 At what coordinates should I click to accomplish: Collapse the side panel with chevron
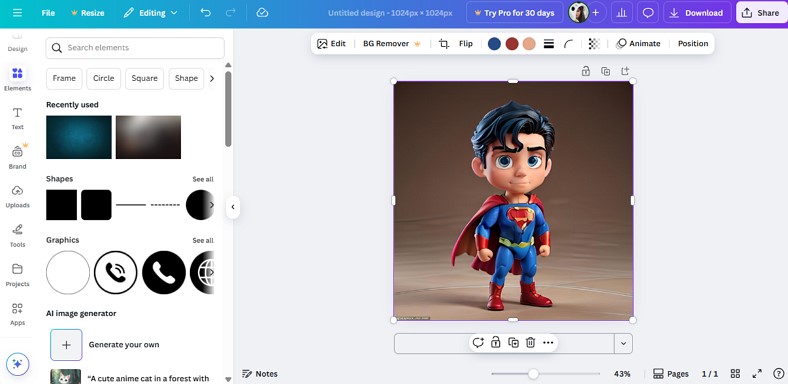(x=233, y=207)
